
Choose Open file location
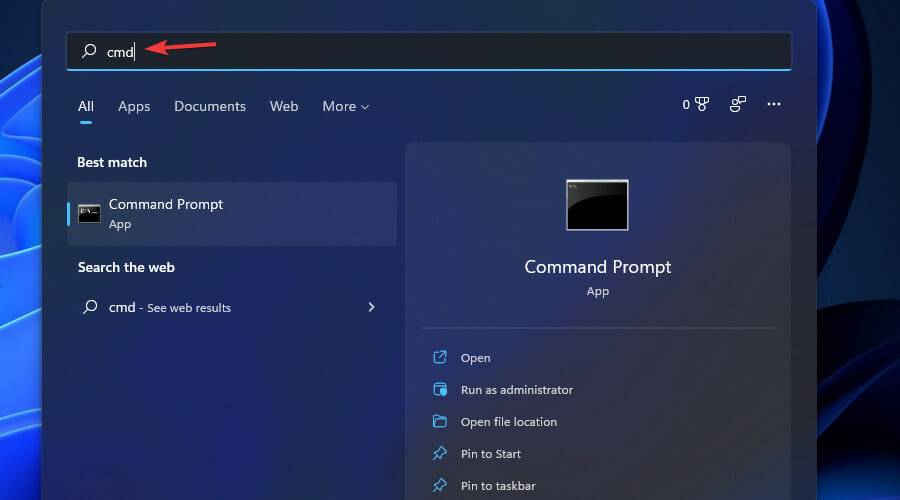pyautogui.click(x=509, y=422)
